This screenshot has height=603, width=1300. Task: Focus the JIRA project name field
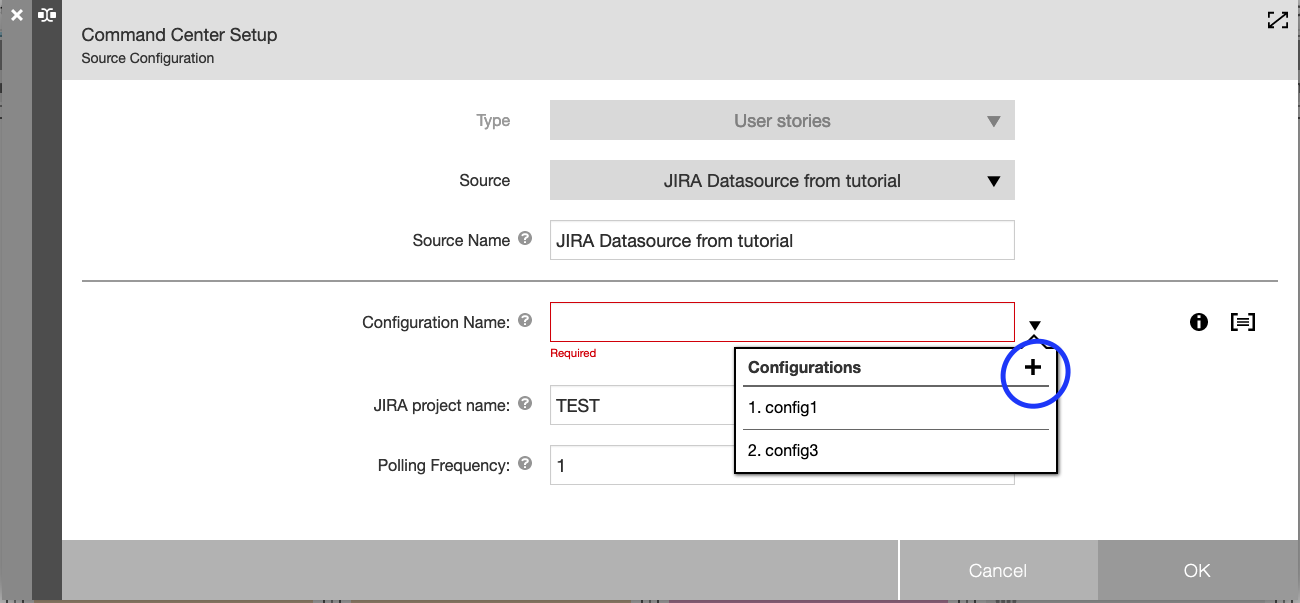click(x=642, y=406)
